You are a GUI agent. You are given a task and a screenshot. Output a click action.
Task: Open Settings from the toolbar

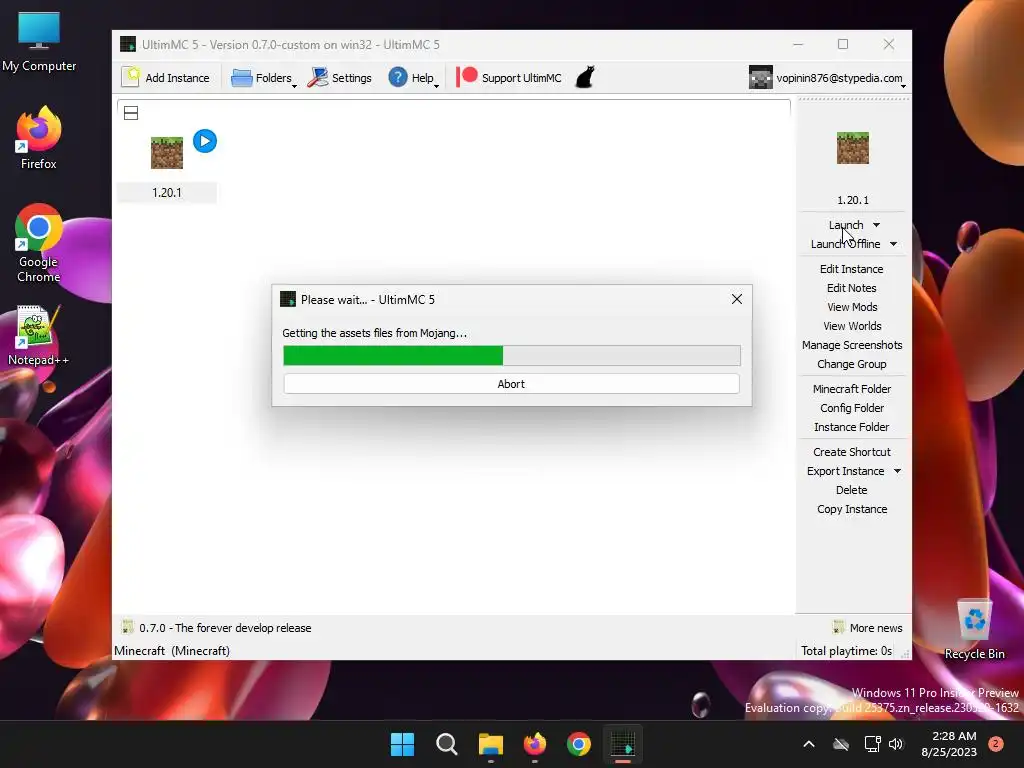pyautogui.click(x=339, y=77)
